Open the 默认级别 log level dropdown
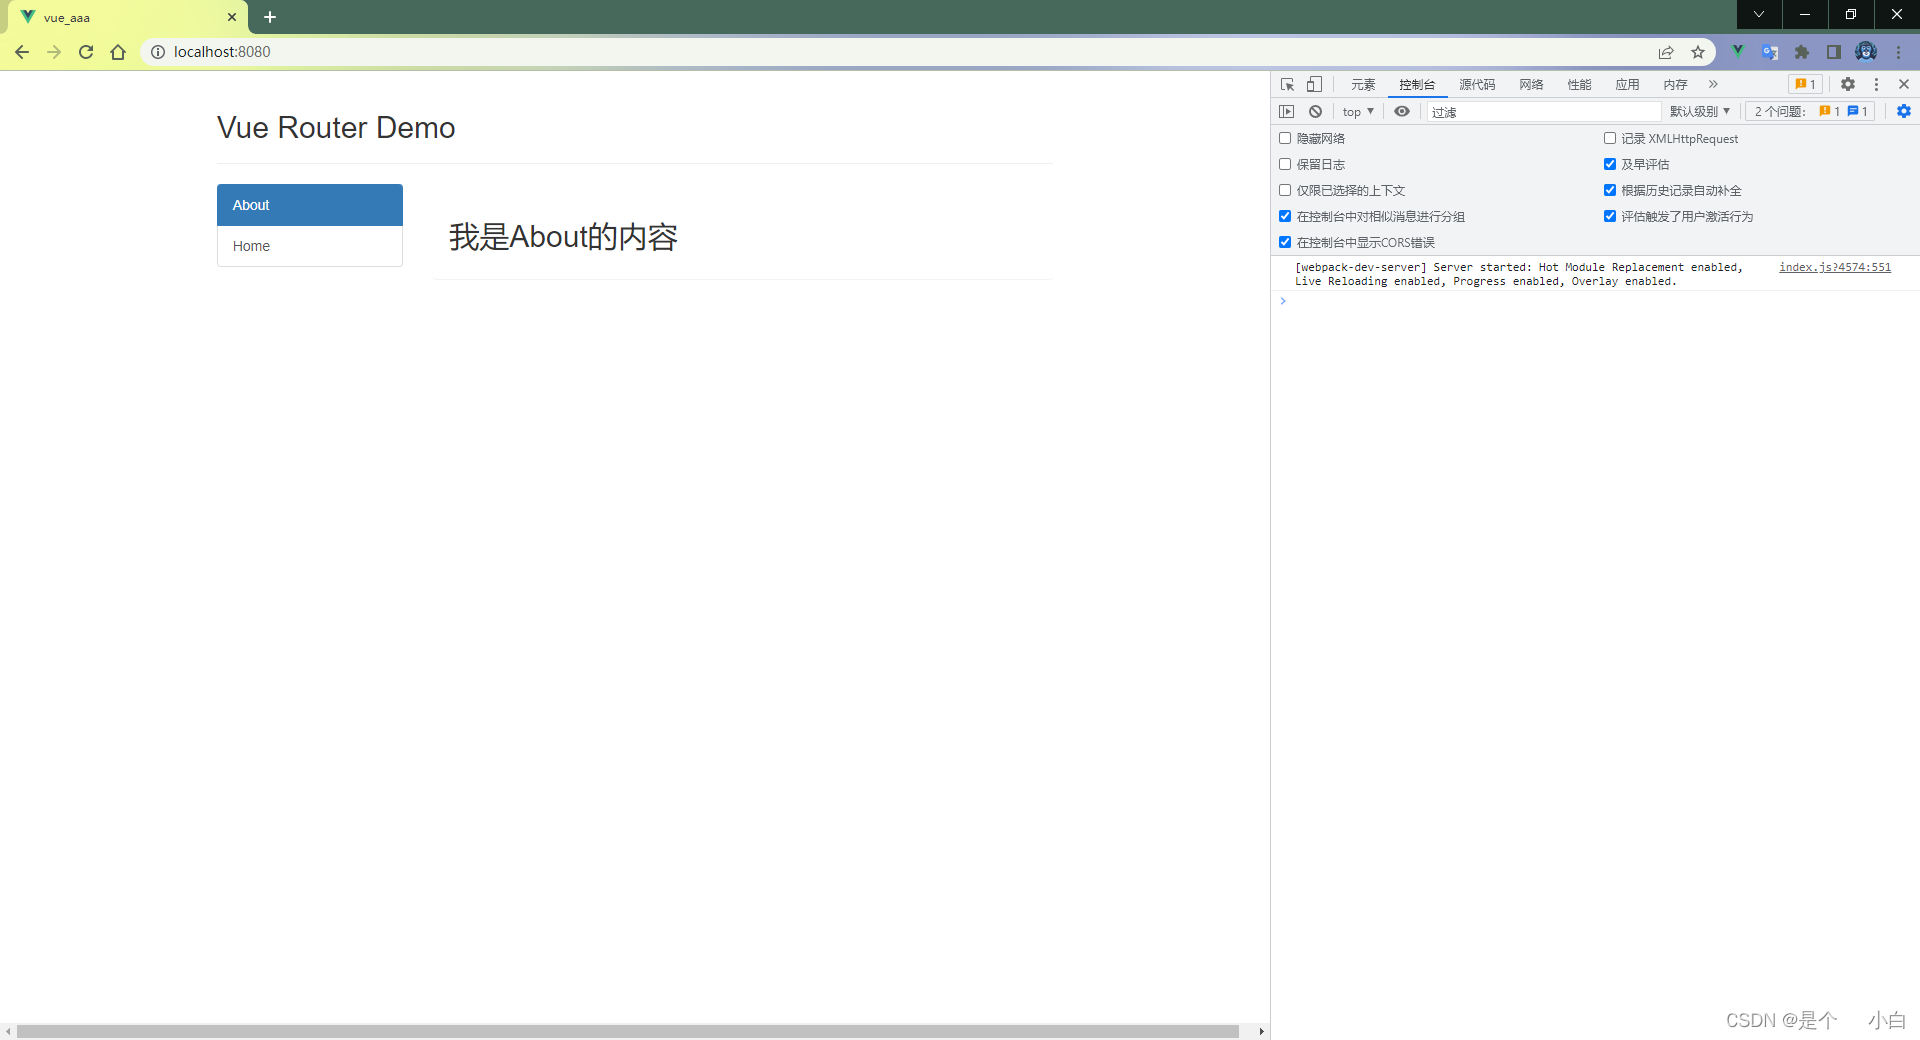Viewport: 1920px width, 1040px height. pyautogui.click(x=1699, y=111)
